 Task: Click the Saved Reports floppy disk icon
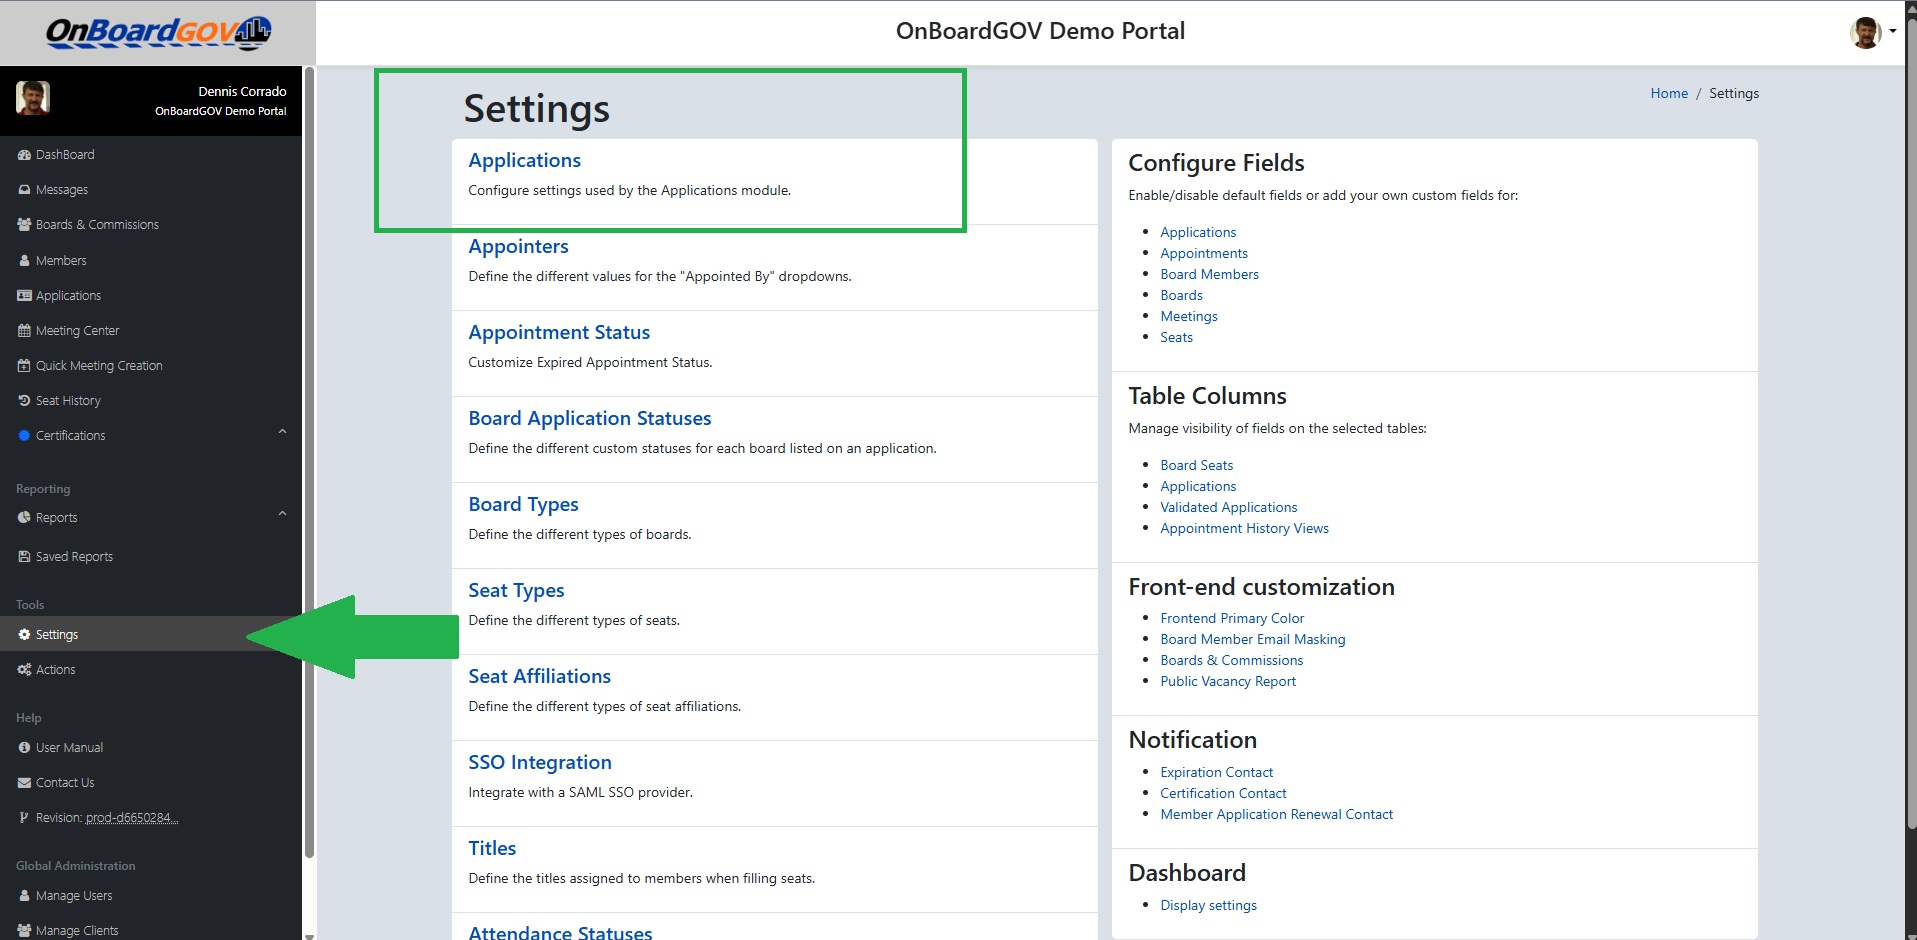24,557
